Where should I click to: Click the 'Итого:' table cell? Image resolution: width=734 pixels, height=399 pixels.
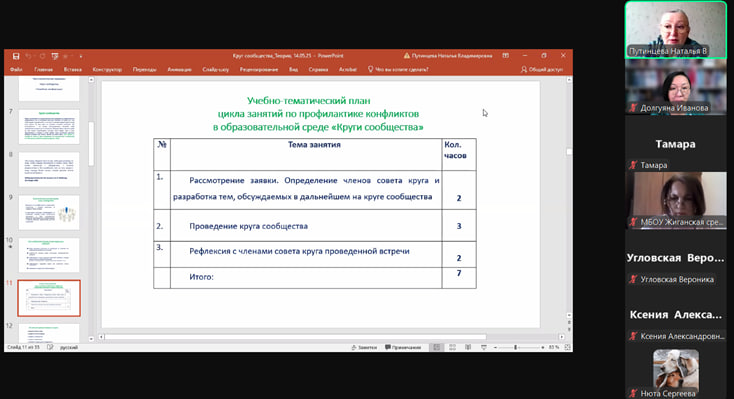click(306, 278)
